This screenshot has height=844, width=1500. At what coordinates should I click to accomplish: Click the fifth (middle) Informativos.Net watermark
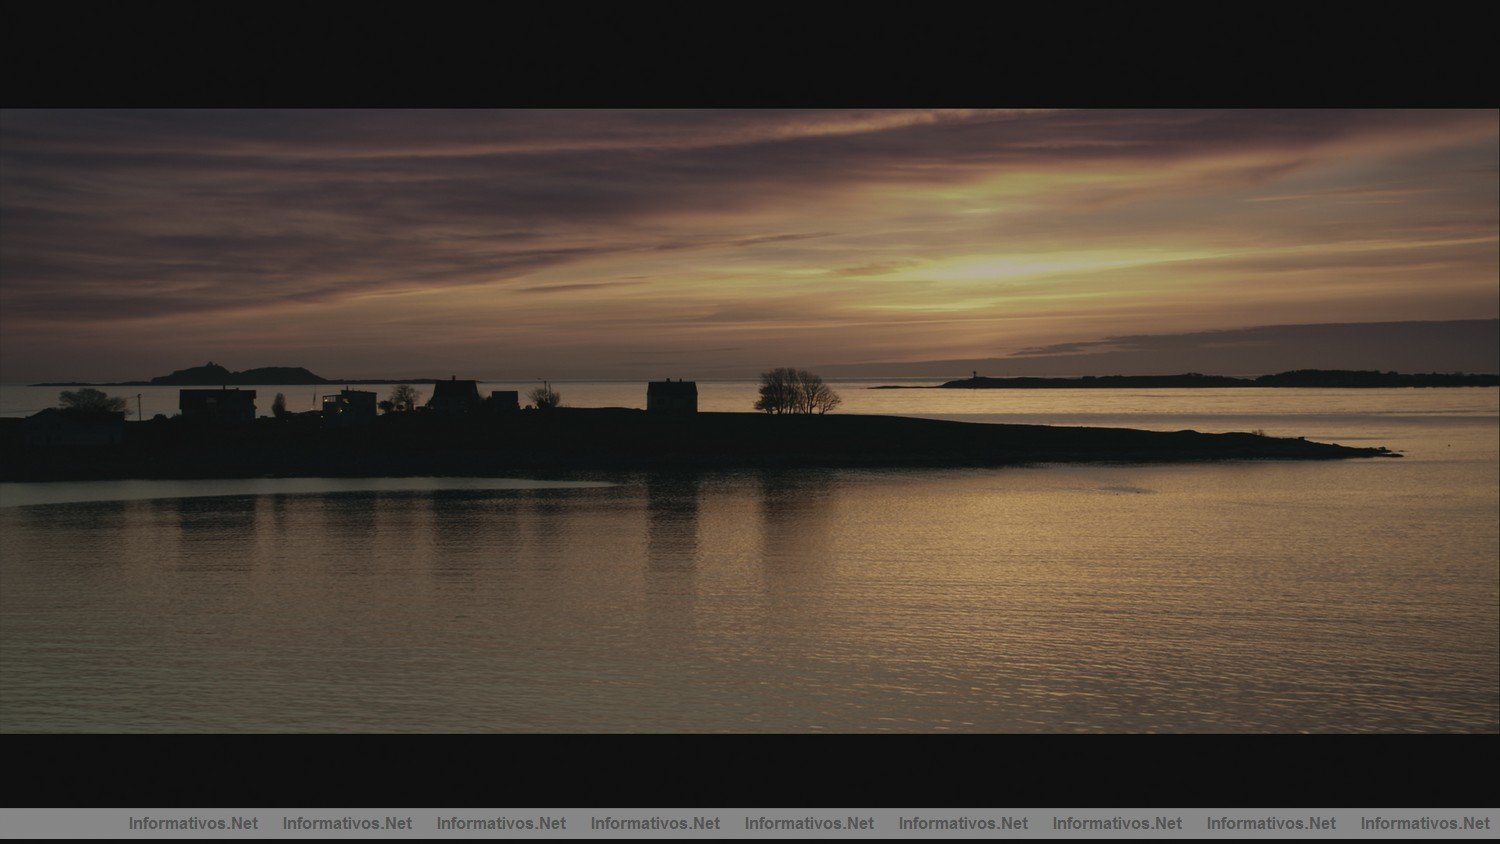[809, 823]
